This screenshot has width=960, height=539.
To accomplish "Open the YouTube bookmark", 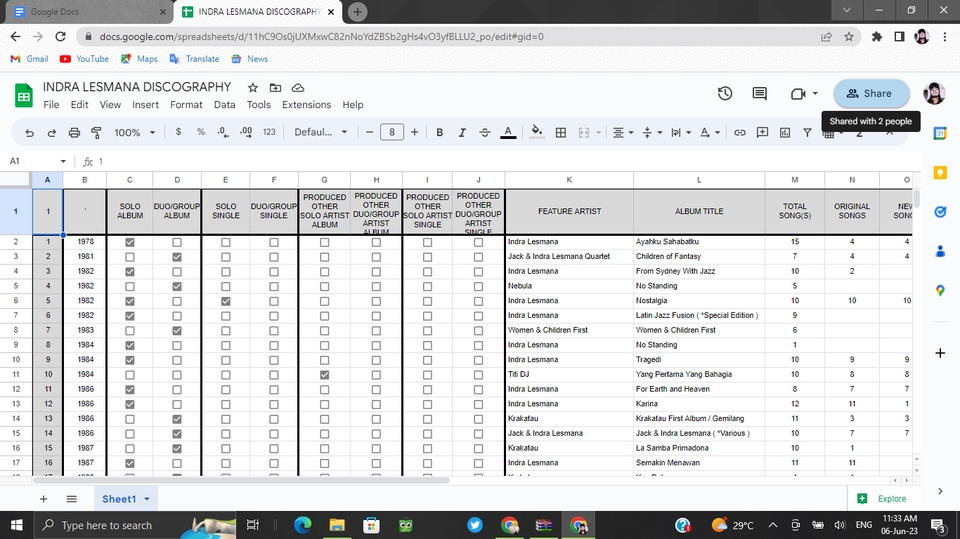I will click(x=84, y=59).
